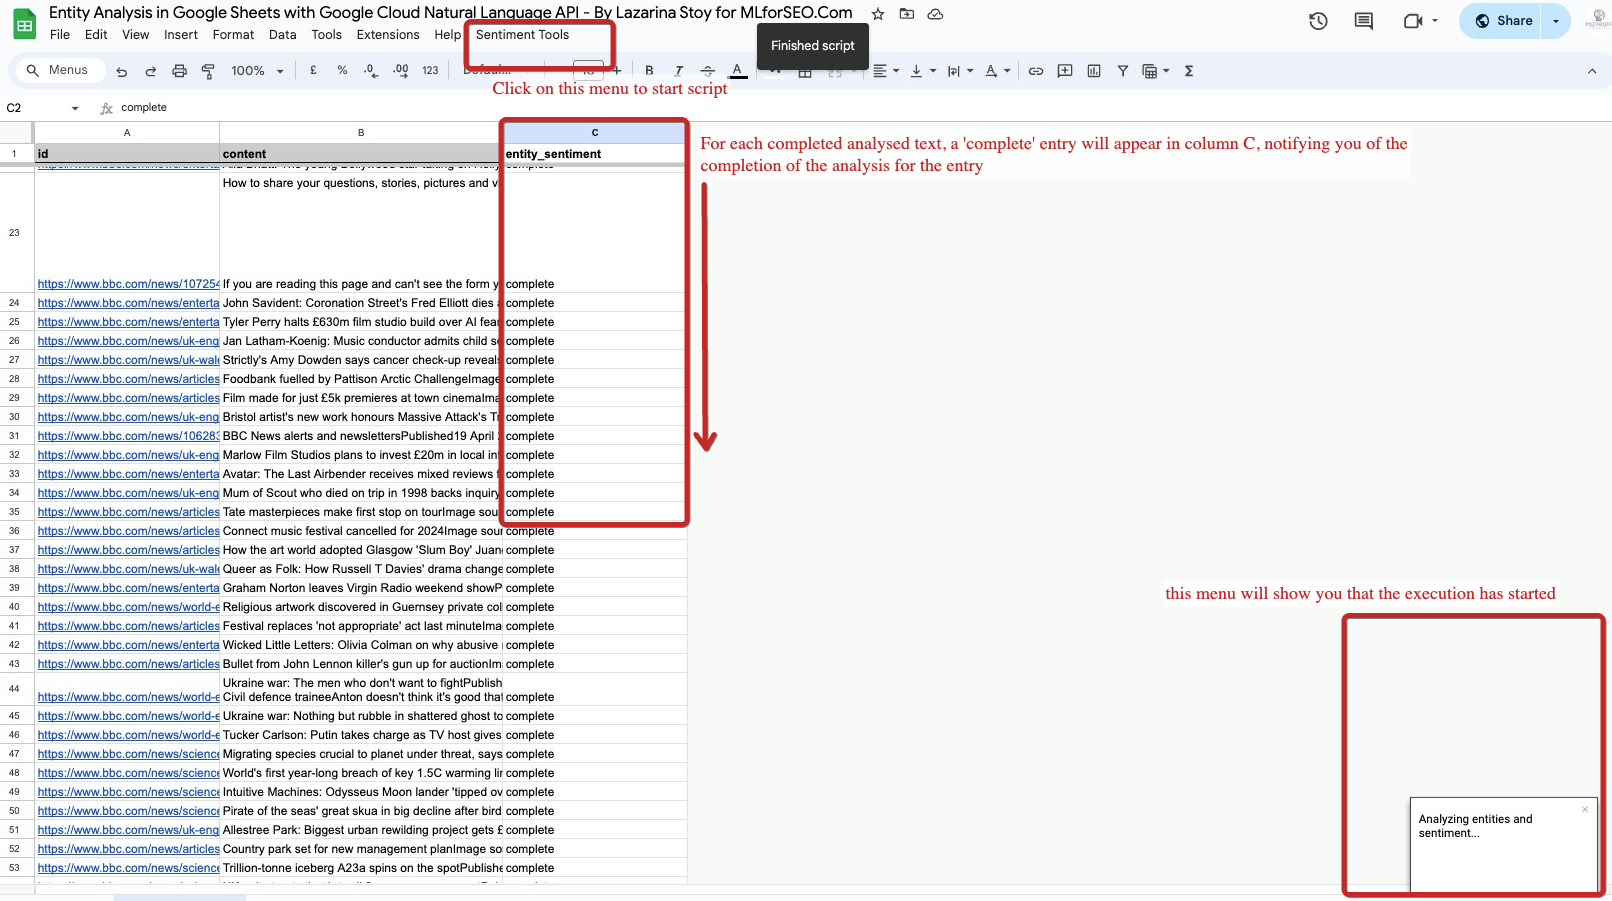Create a filter icon
Image resolution: width=1612 pixels, height=901 pixels.
coord(1123,71)
